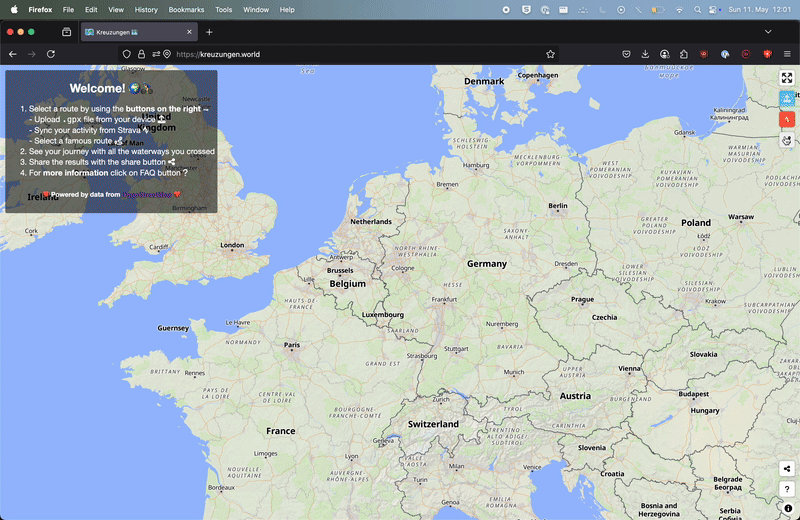Open the Window menu
The image size is (800, 520).
click(256, 10)
